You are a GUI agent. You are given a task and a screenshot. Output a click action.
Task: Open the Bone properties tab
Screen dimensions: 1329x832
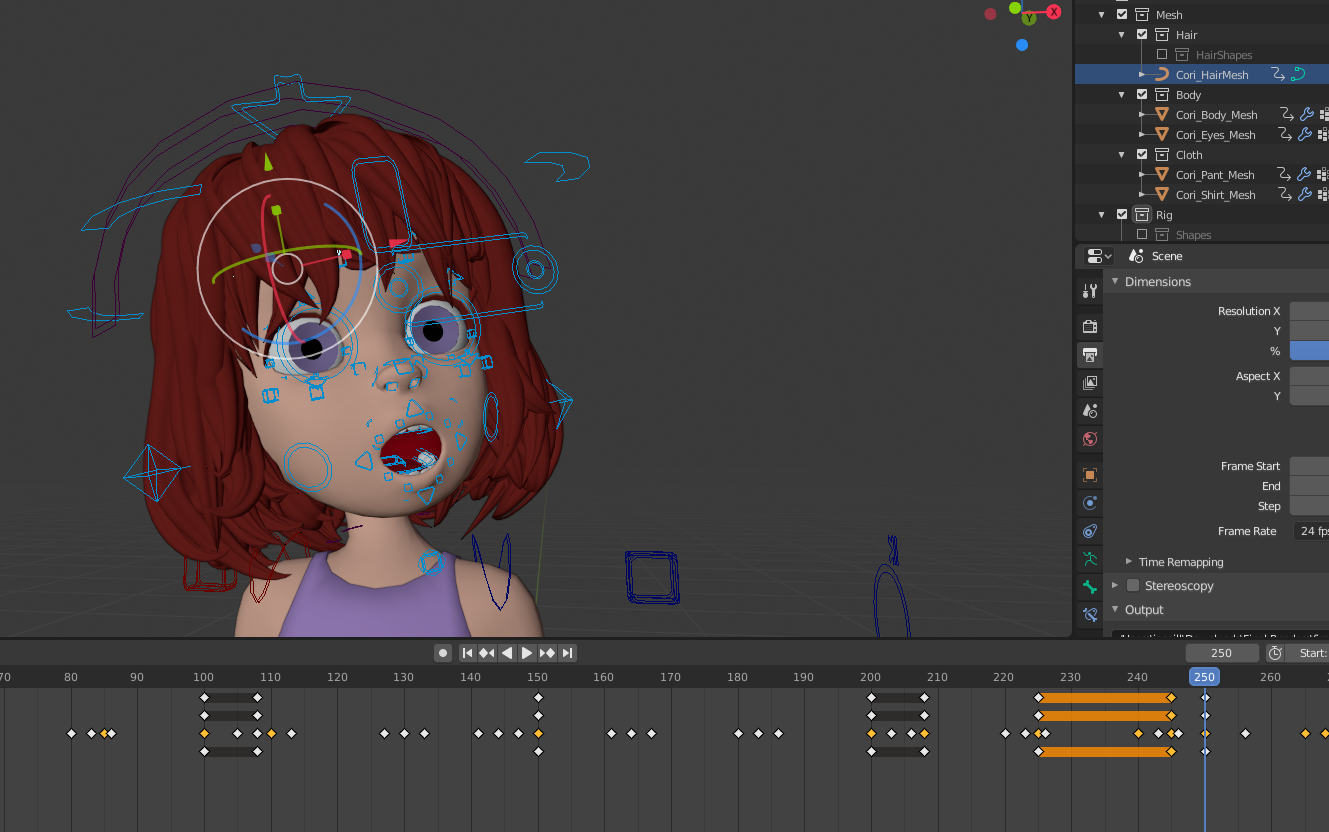pyautogui.click(x=1090, y=586)
